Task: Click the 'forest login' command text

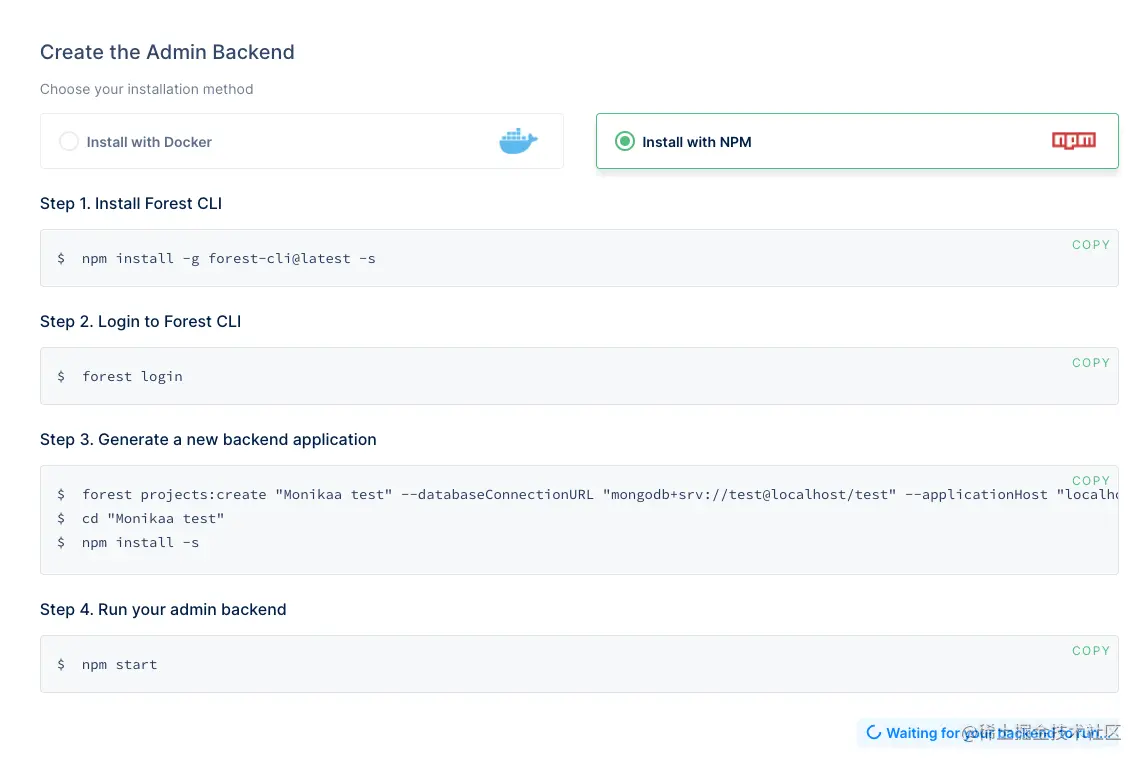Action: tap(132, 377)
